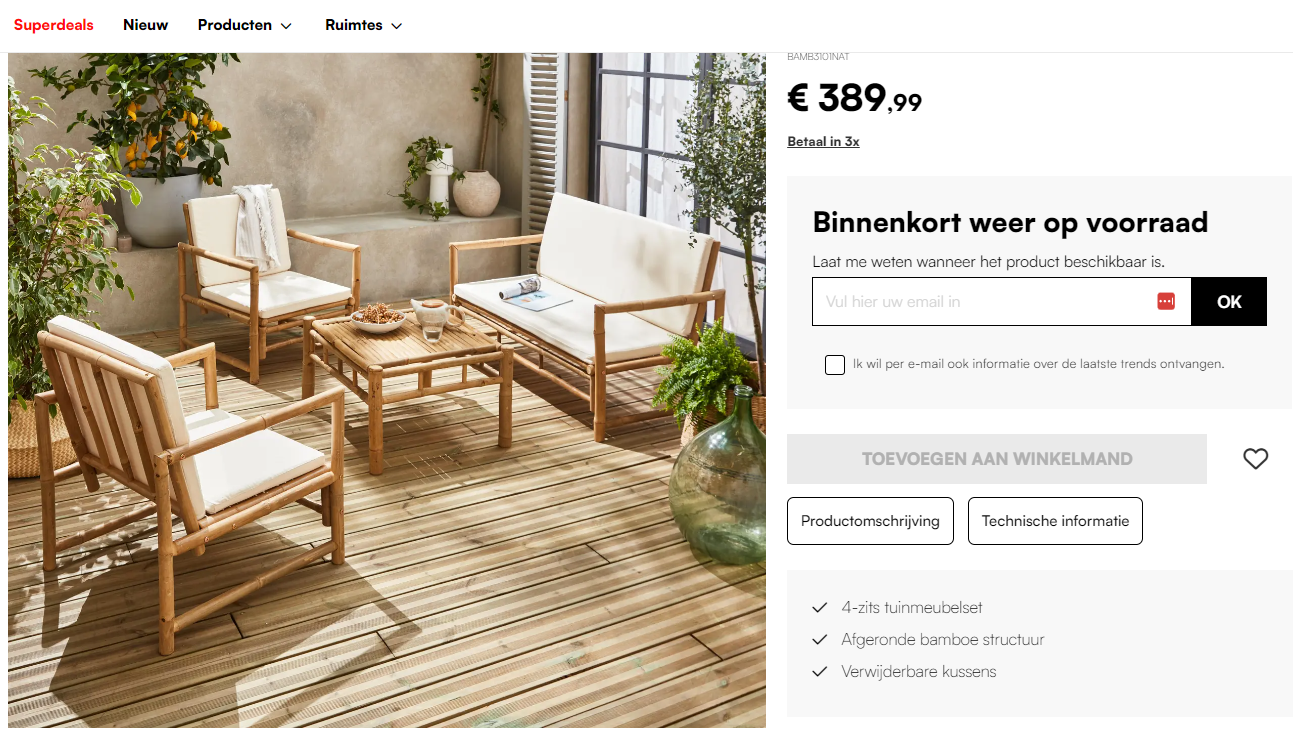The image size is (1293, 736).
Task: Expand the Ruimtes dropdown chevron
Action: click(396, 26)
